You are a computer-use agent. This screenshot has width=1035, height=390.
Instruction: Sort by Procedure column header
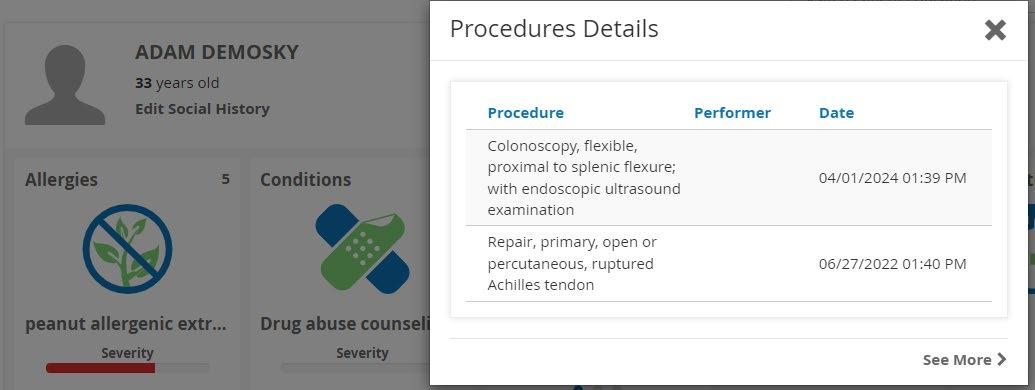[x=525, y=113]
